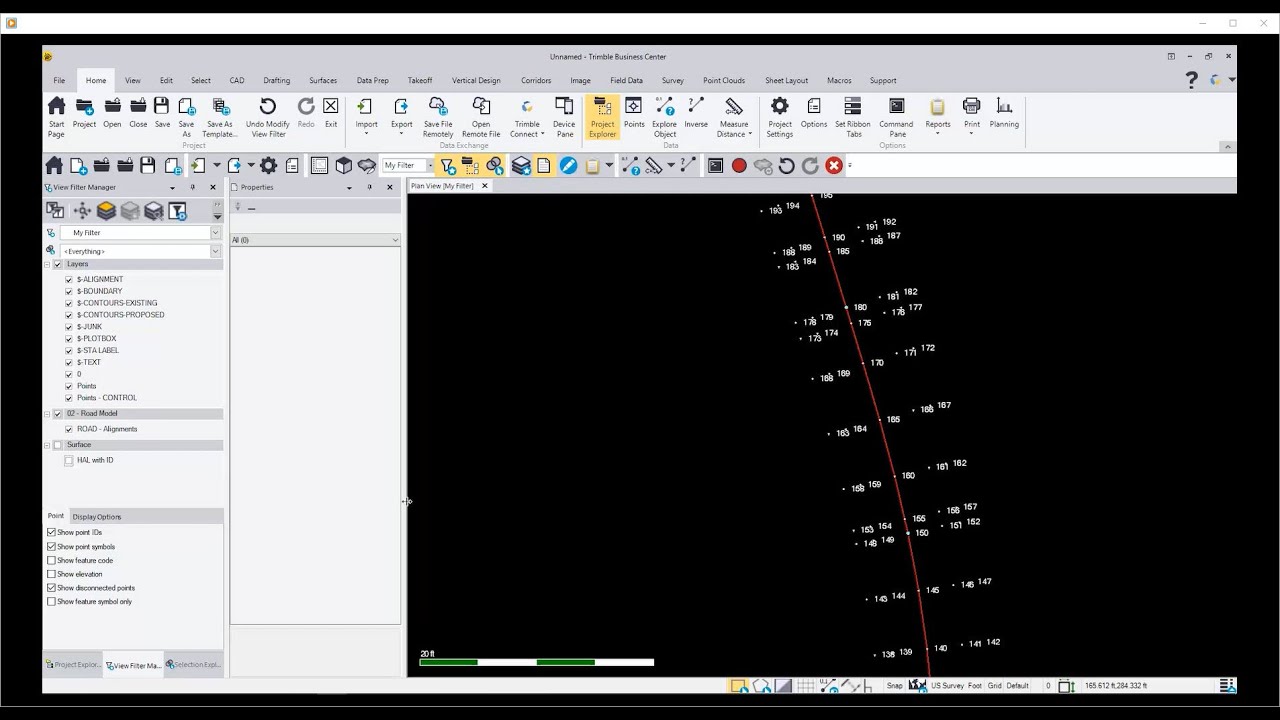The image size is (1280, 720).
Task: Check the HAL with ID surface
Action: [x=69, y=461]
